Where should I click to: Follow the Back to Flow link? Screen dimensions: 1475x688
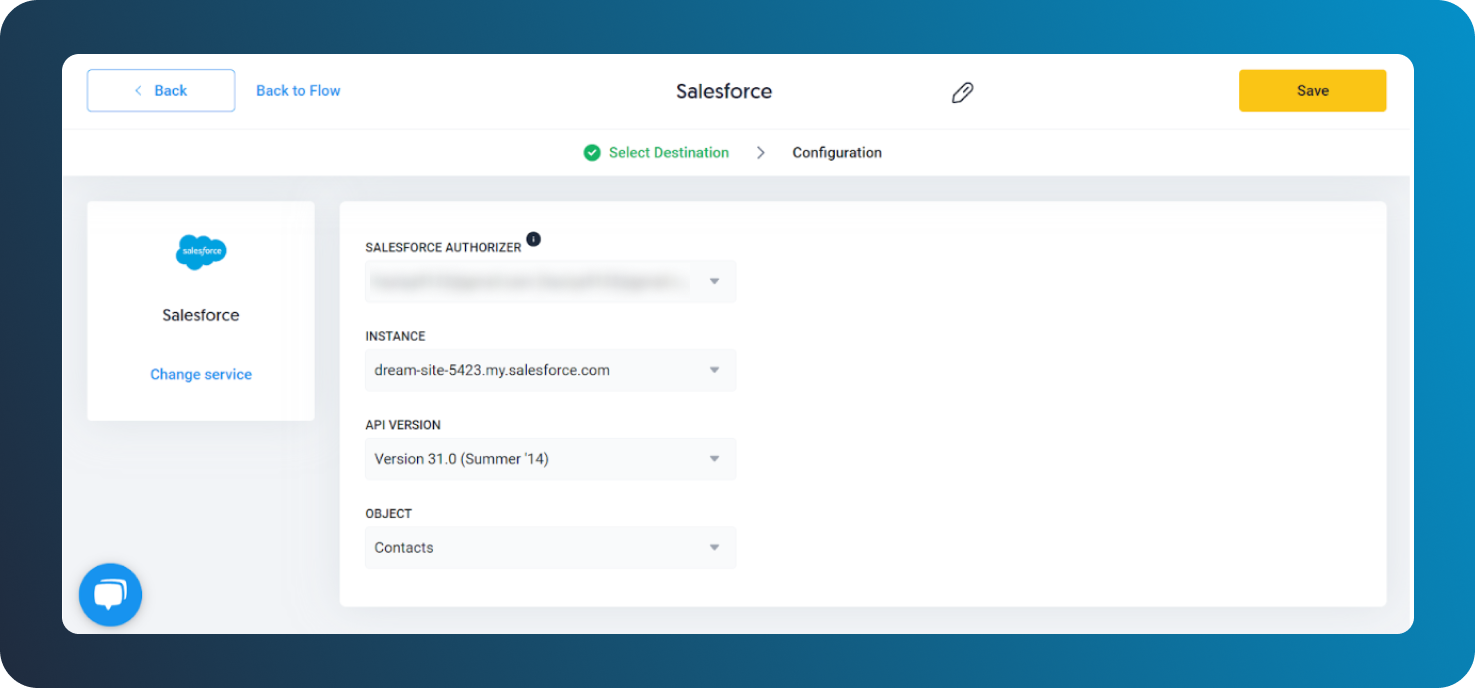pyautogui.click(x=298, y=90)
